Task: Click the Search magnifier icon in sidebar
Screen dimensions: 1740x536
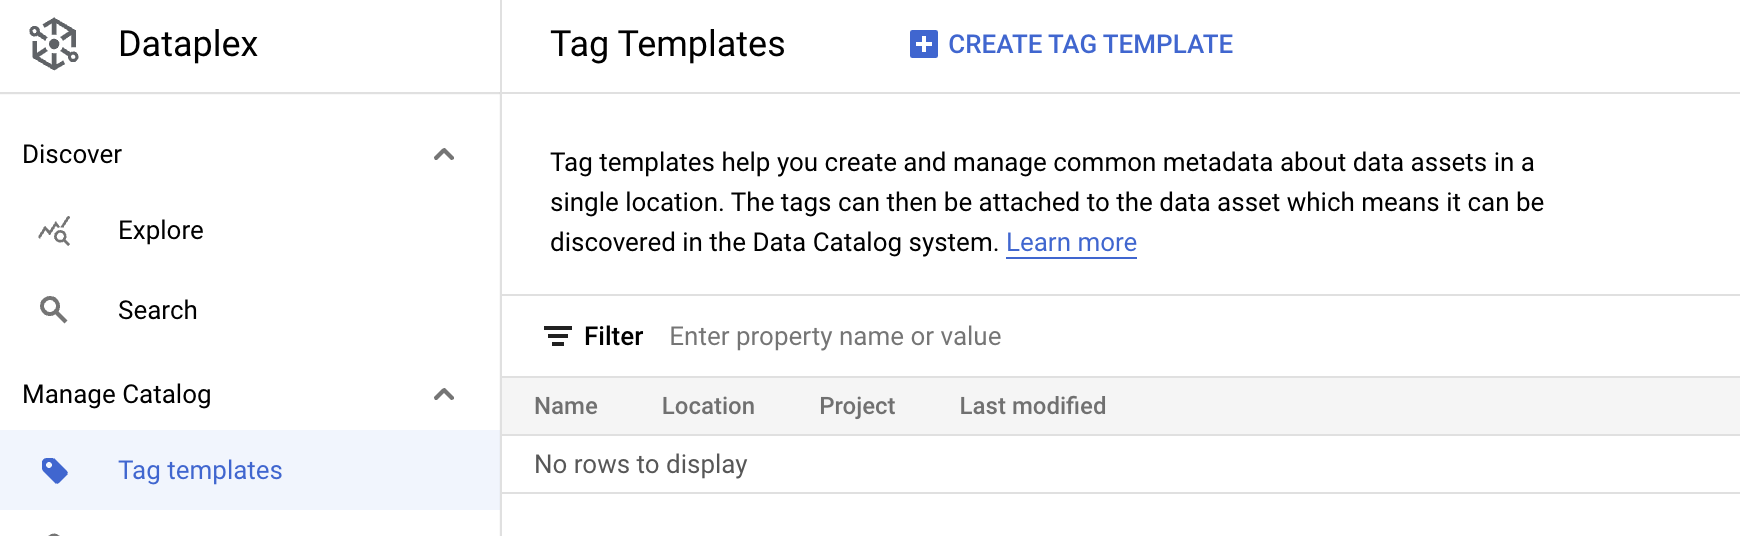Action: pos(54,310)
